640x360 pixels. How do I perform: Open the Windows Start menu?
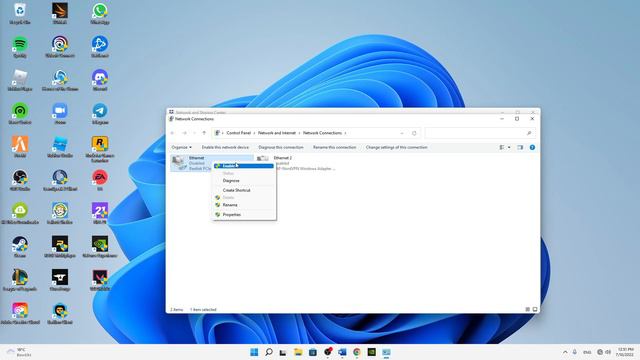254,352
